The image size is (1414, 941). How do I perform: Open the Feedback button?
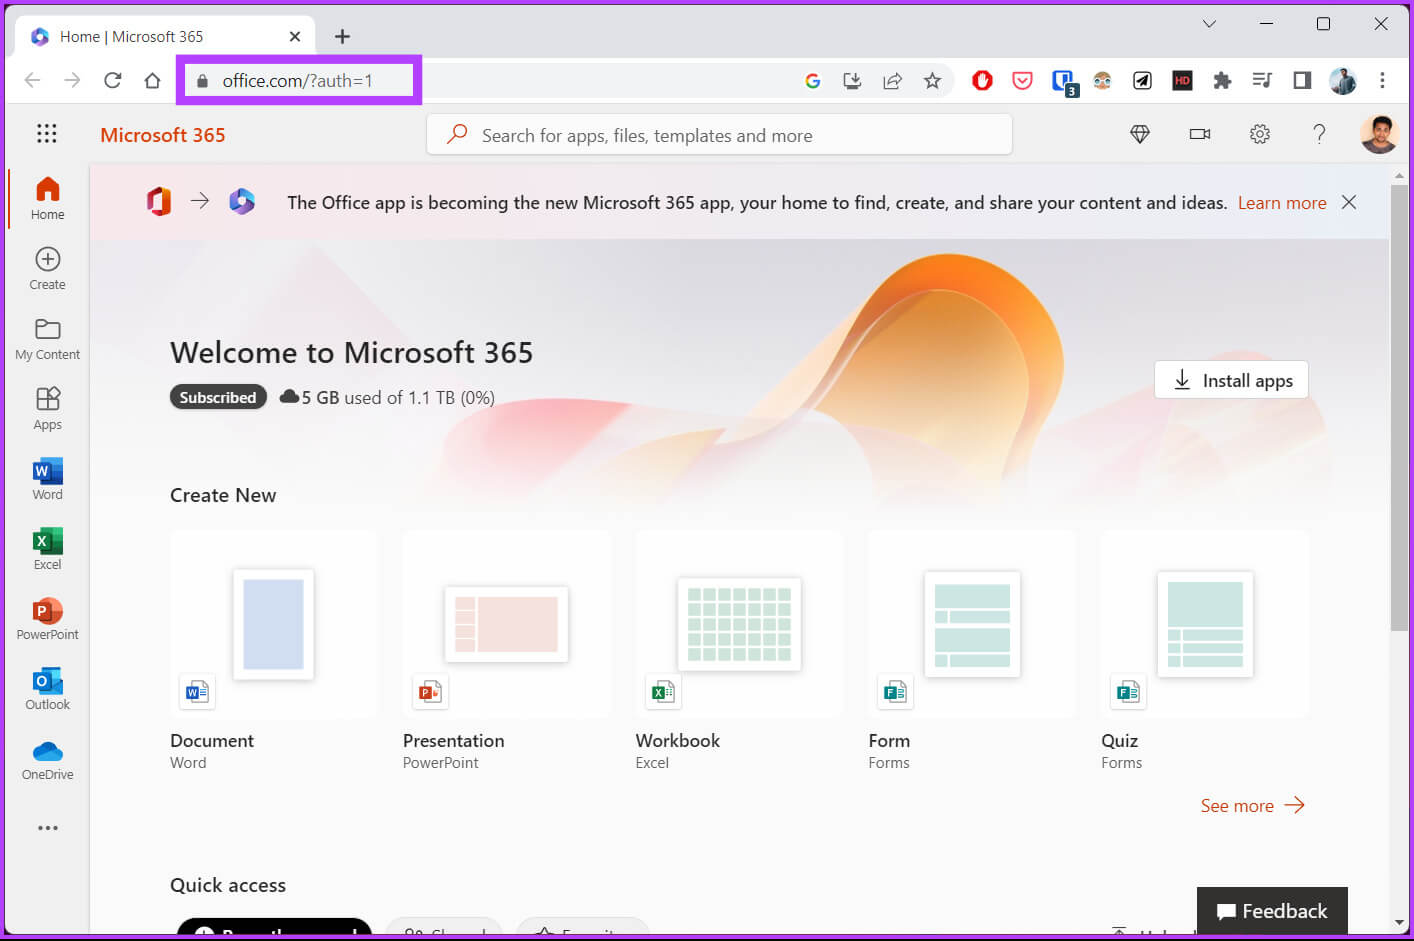tap(1272, 911)
